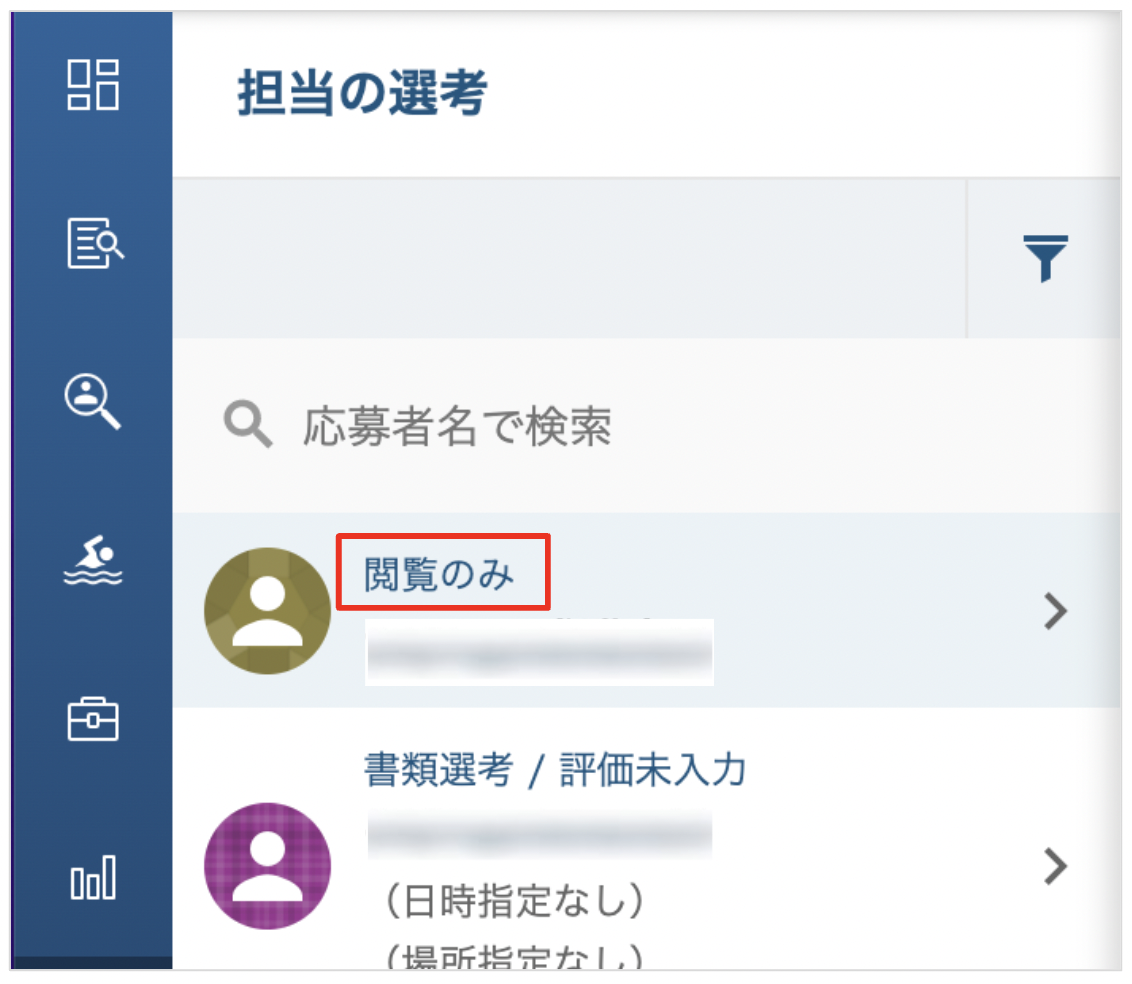This screenshot has width=1132, height=984.
Task: Click the 応募者名で検索 search field
Action: pyautogui.click(x=646, y=425)
